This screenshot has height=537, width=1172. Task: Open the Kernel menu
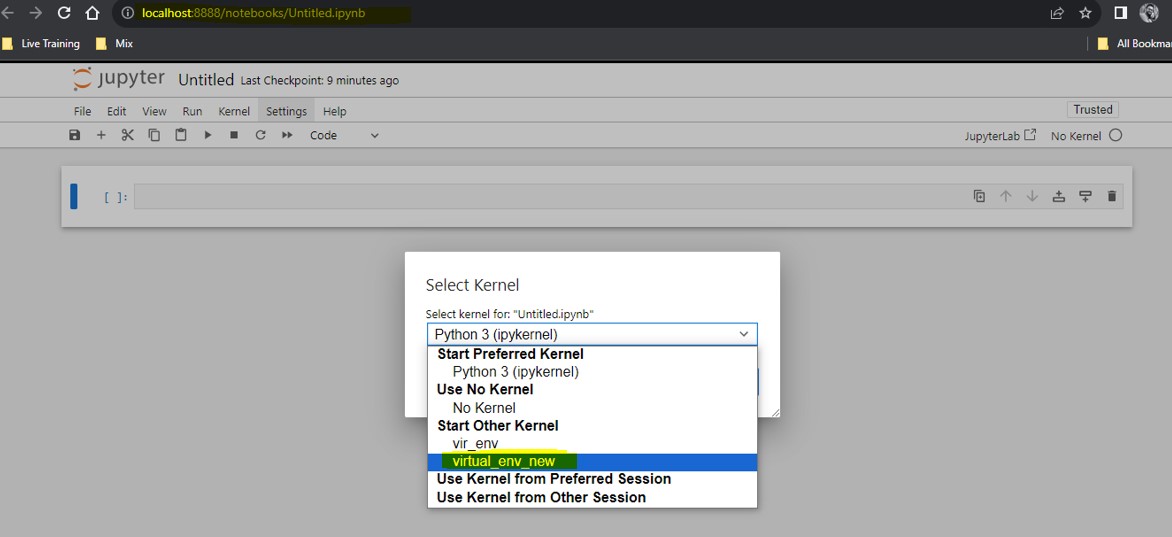(x=234, y=111)
